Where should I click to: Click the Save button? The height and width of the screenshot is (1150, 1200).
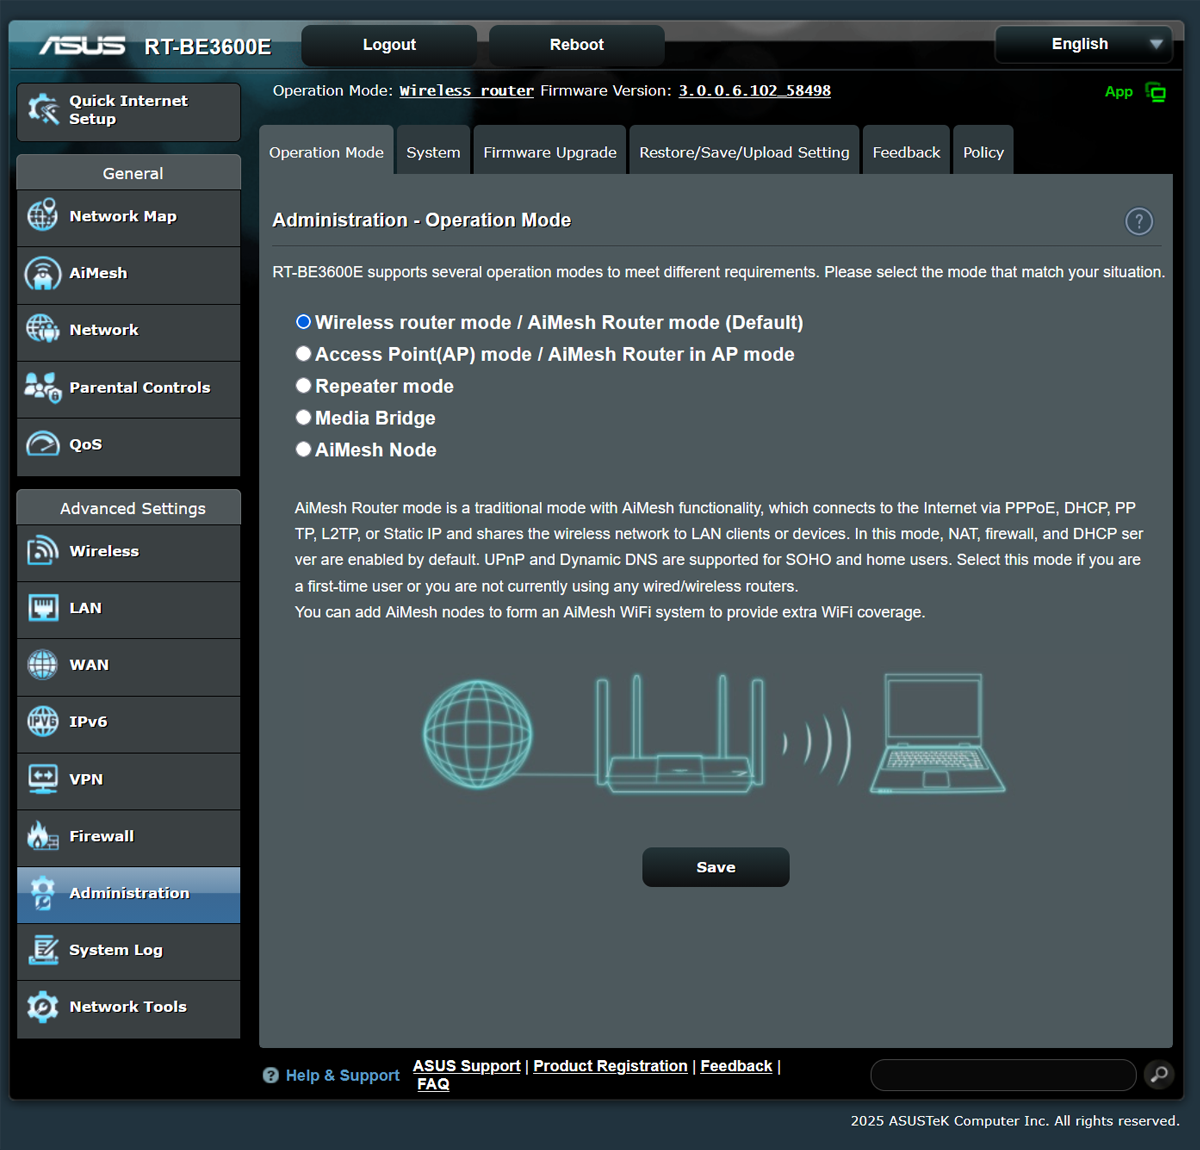716,867
